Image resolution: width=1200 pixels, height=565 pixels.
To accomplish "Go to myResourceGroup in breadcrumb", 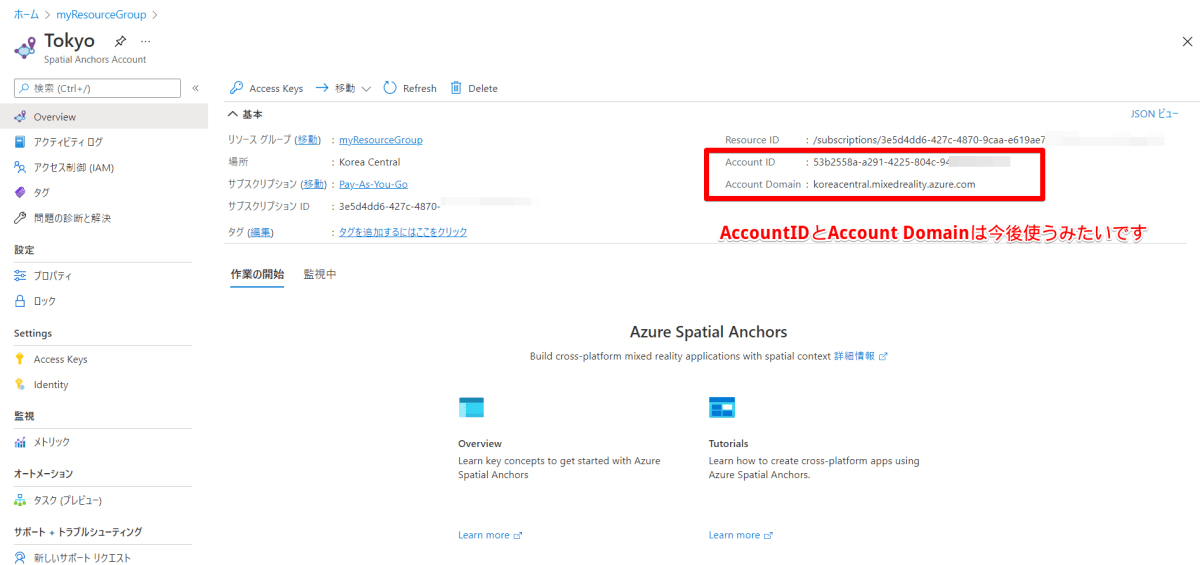I will [x=101, y=15].
